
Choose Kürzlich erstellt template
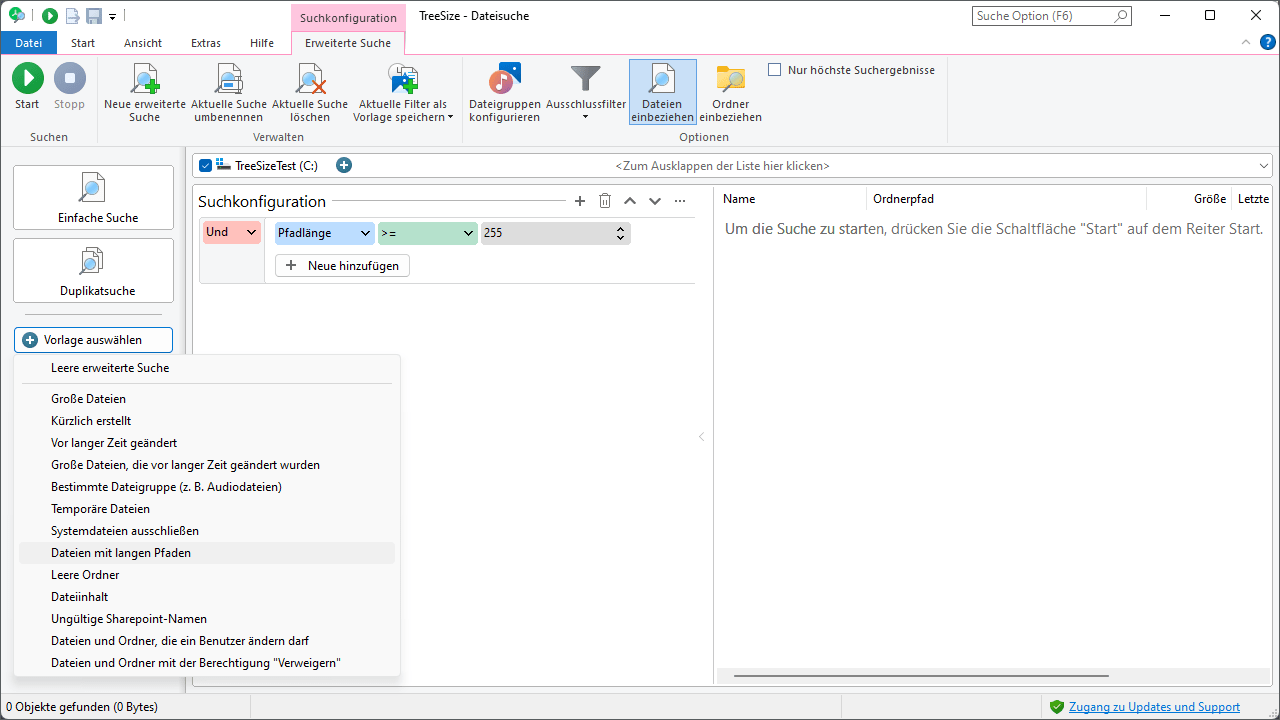[x=207, y=421]
